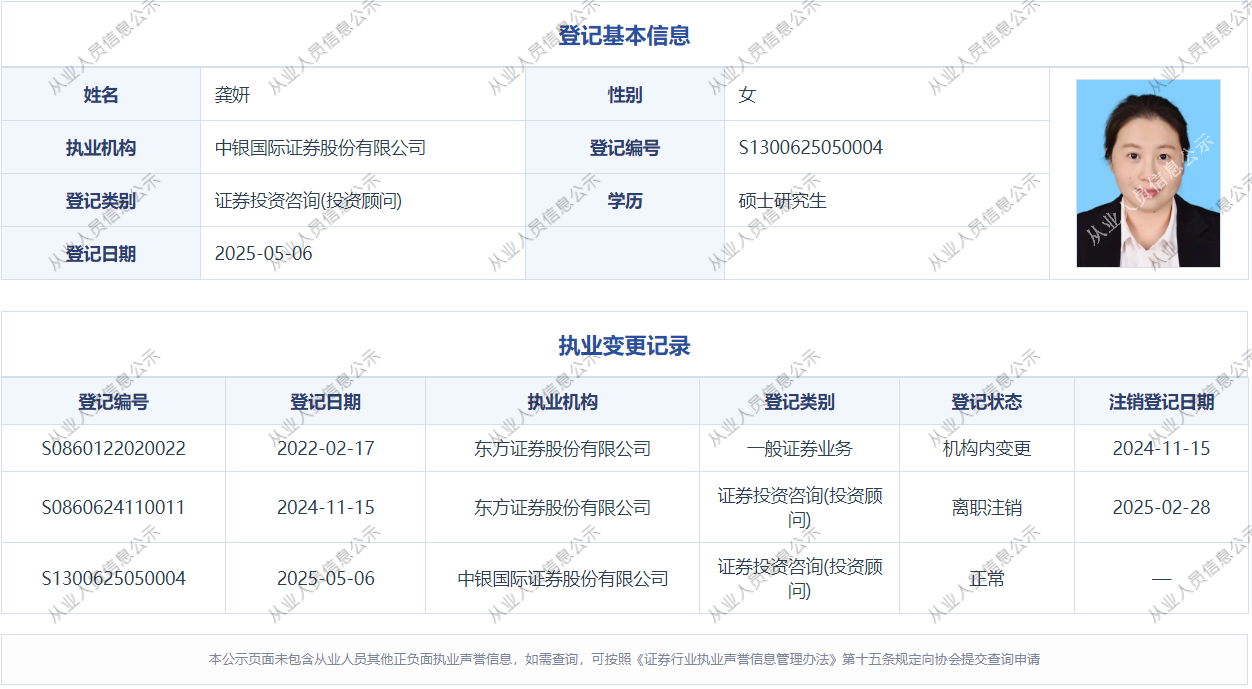Select the name value 龚妍
The width and height of the screenshot is (1252, 689).
[232, 95]
